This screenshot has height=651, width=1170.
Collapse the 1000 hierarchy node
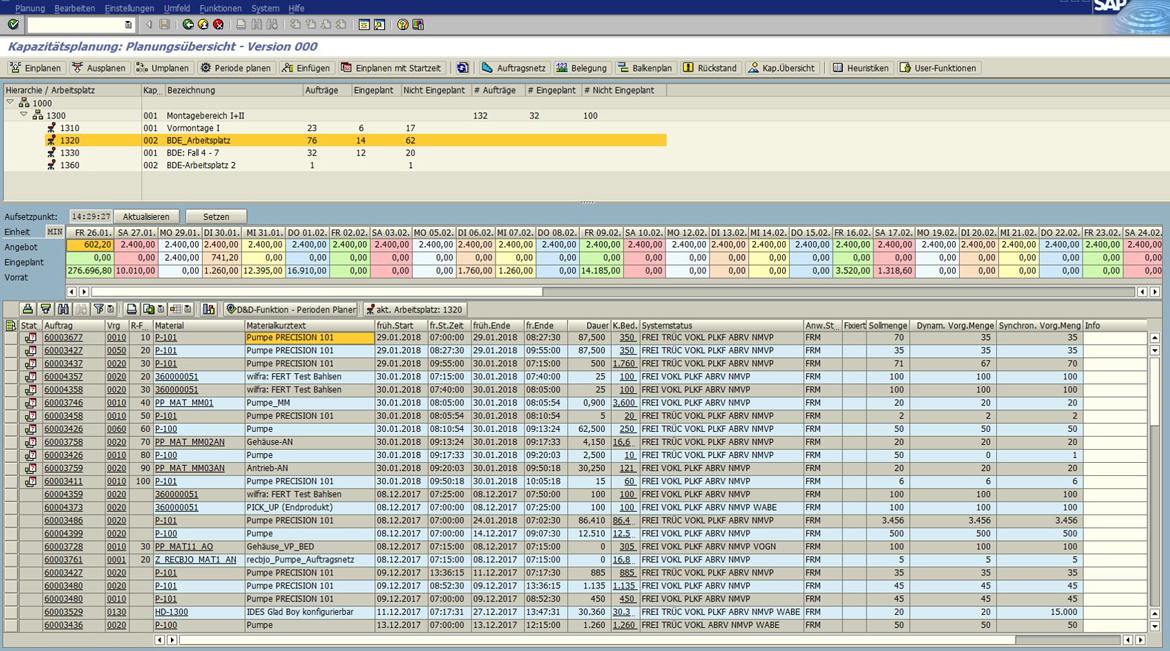[10, 102]
